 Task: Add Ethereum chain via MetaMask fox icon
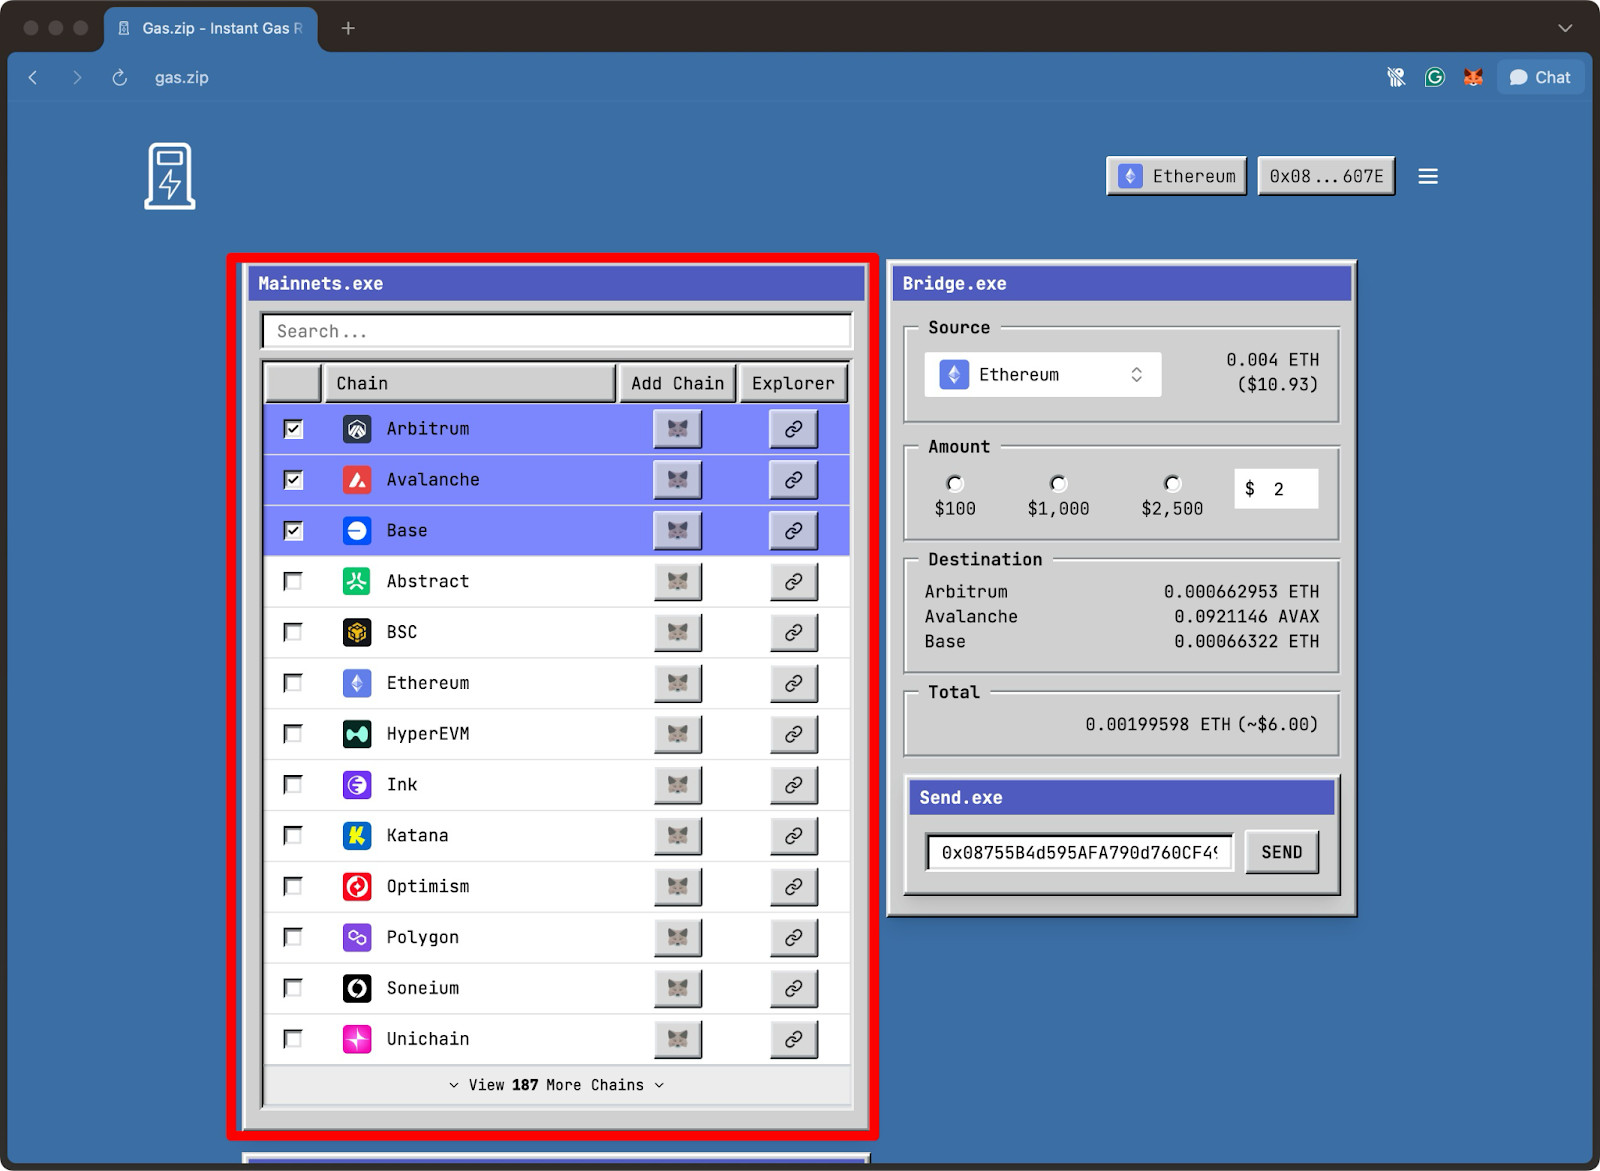pos(678,683)
